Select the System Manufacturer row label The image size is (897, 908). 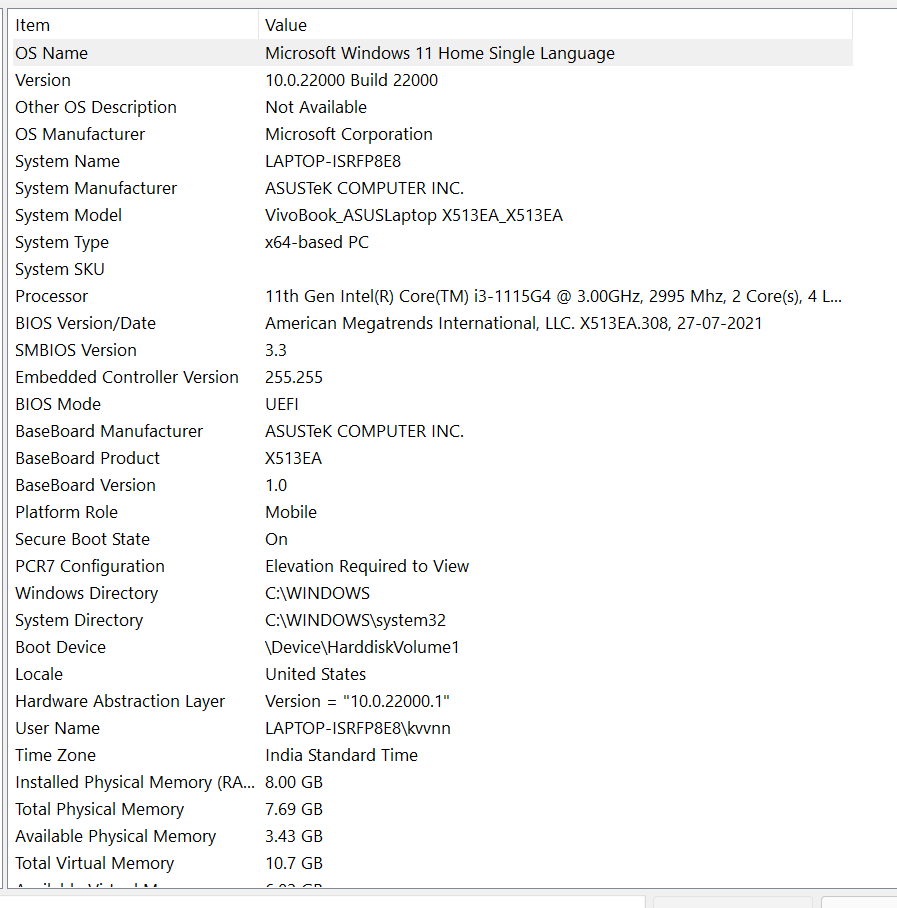(96, 188)
